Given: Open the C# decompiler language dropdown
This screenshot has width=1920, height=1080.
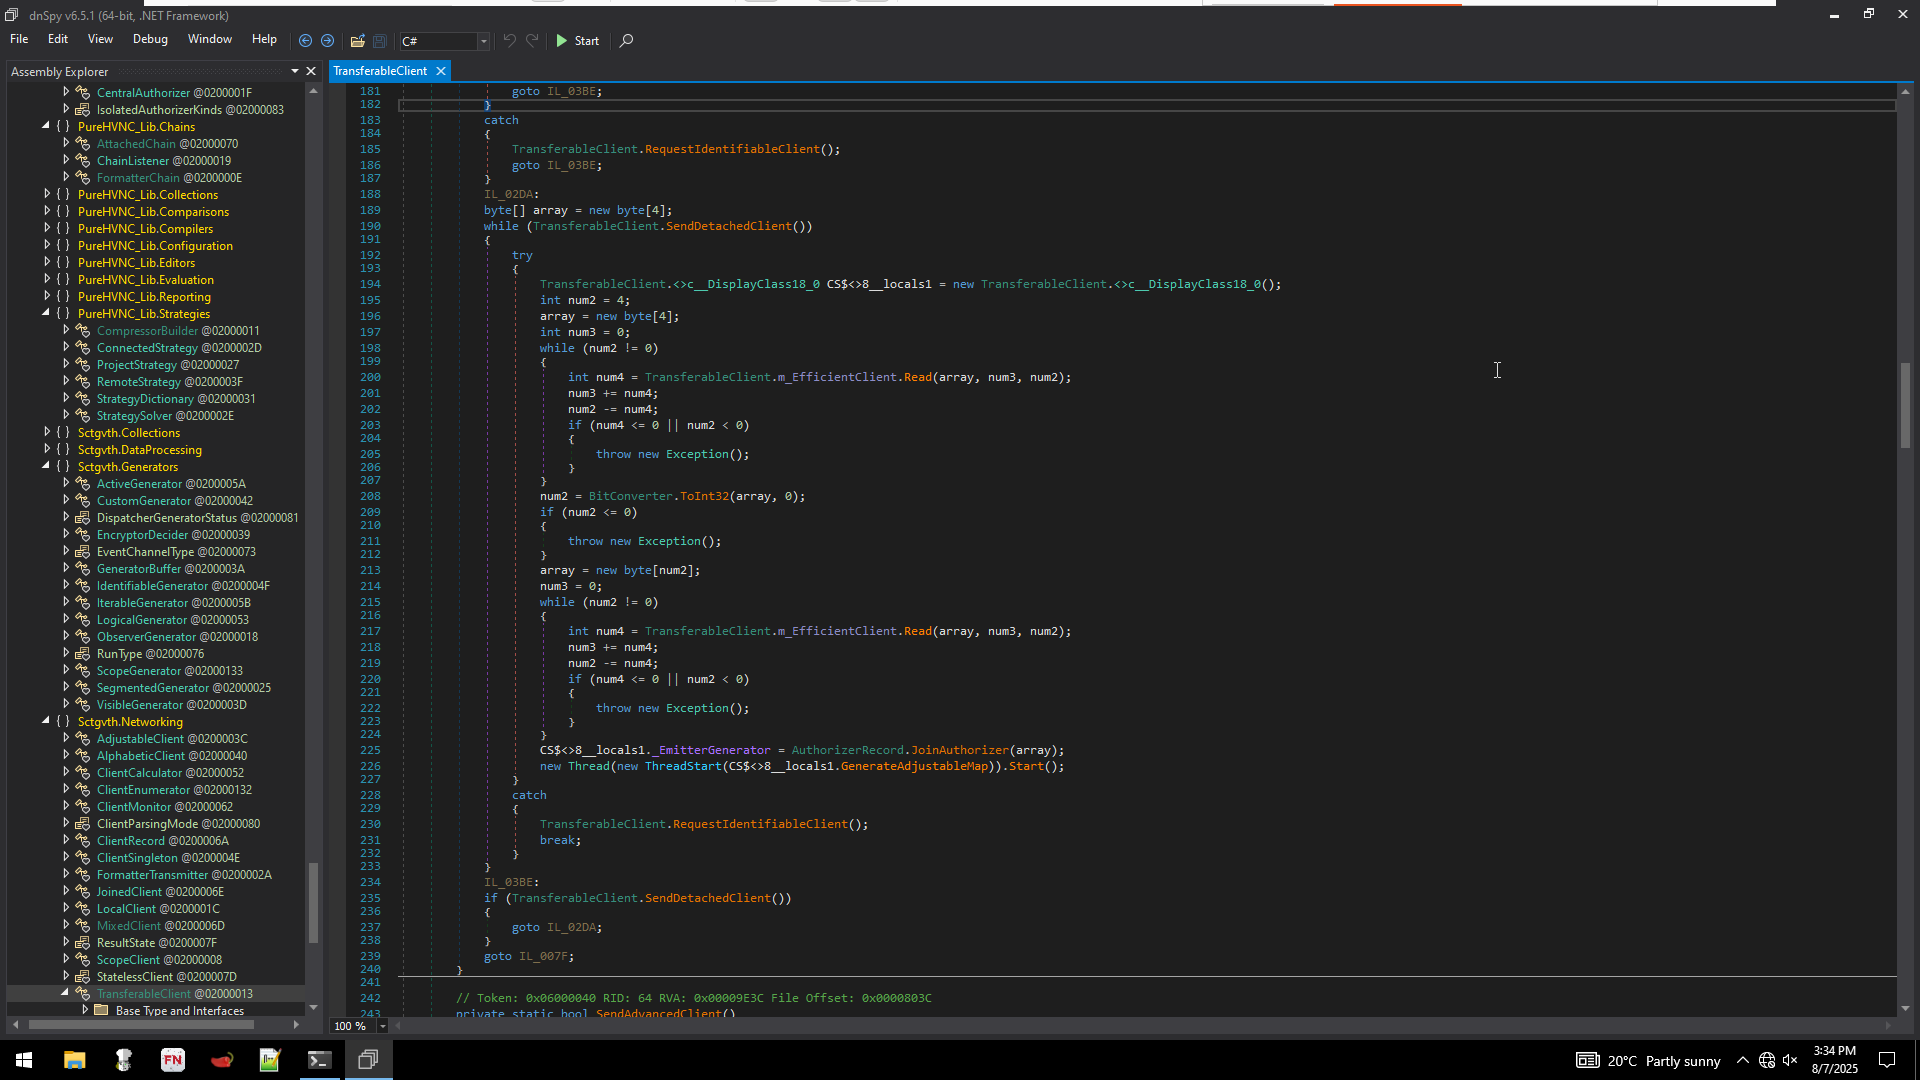Looking at the screenshot, I should click(483, 41).
